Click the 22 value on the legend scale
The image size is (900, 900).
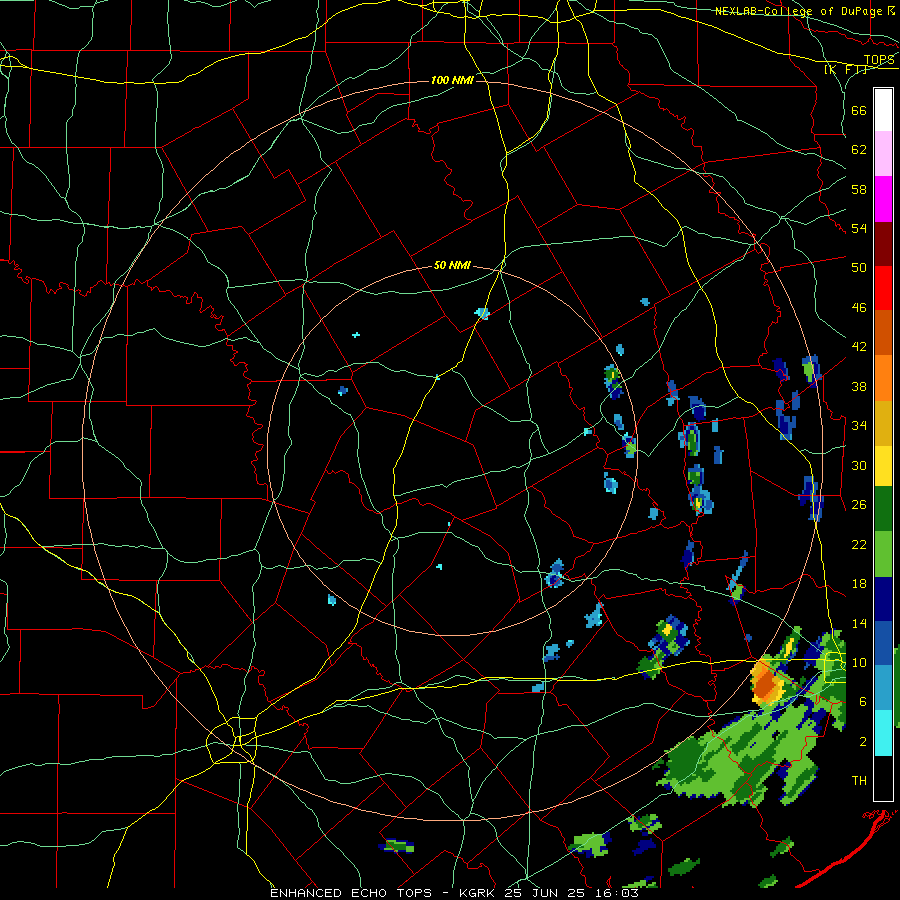tap(859, 545)
